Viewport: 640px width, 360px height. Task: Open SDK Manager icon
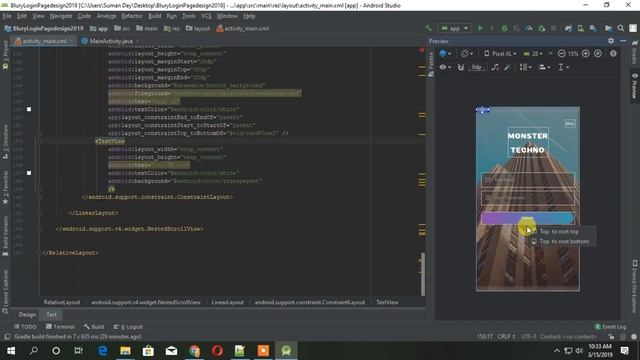click(x=593, y=28)
